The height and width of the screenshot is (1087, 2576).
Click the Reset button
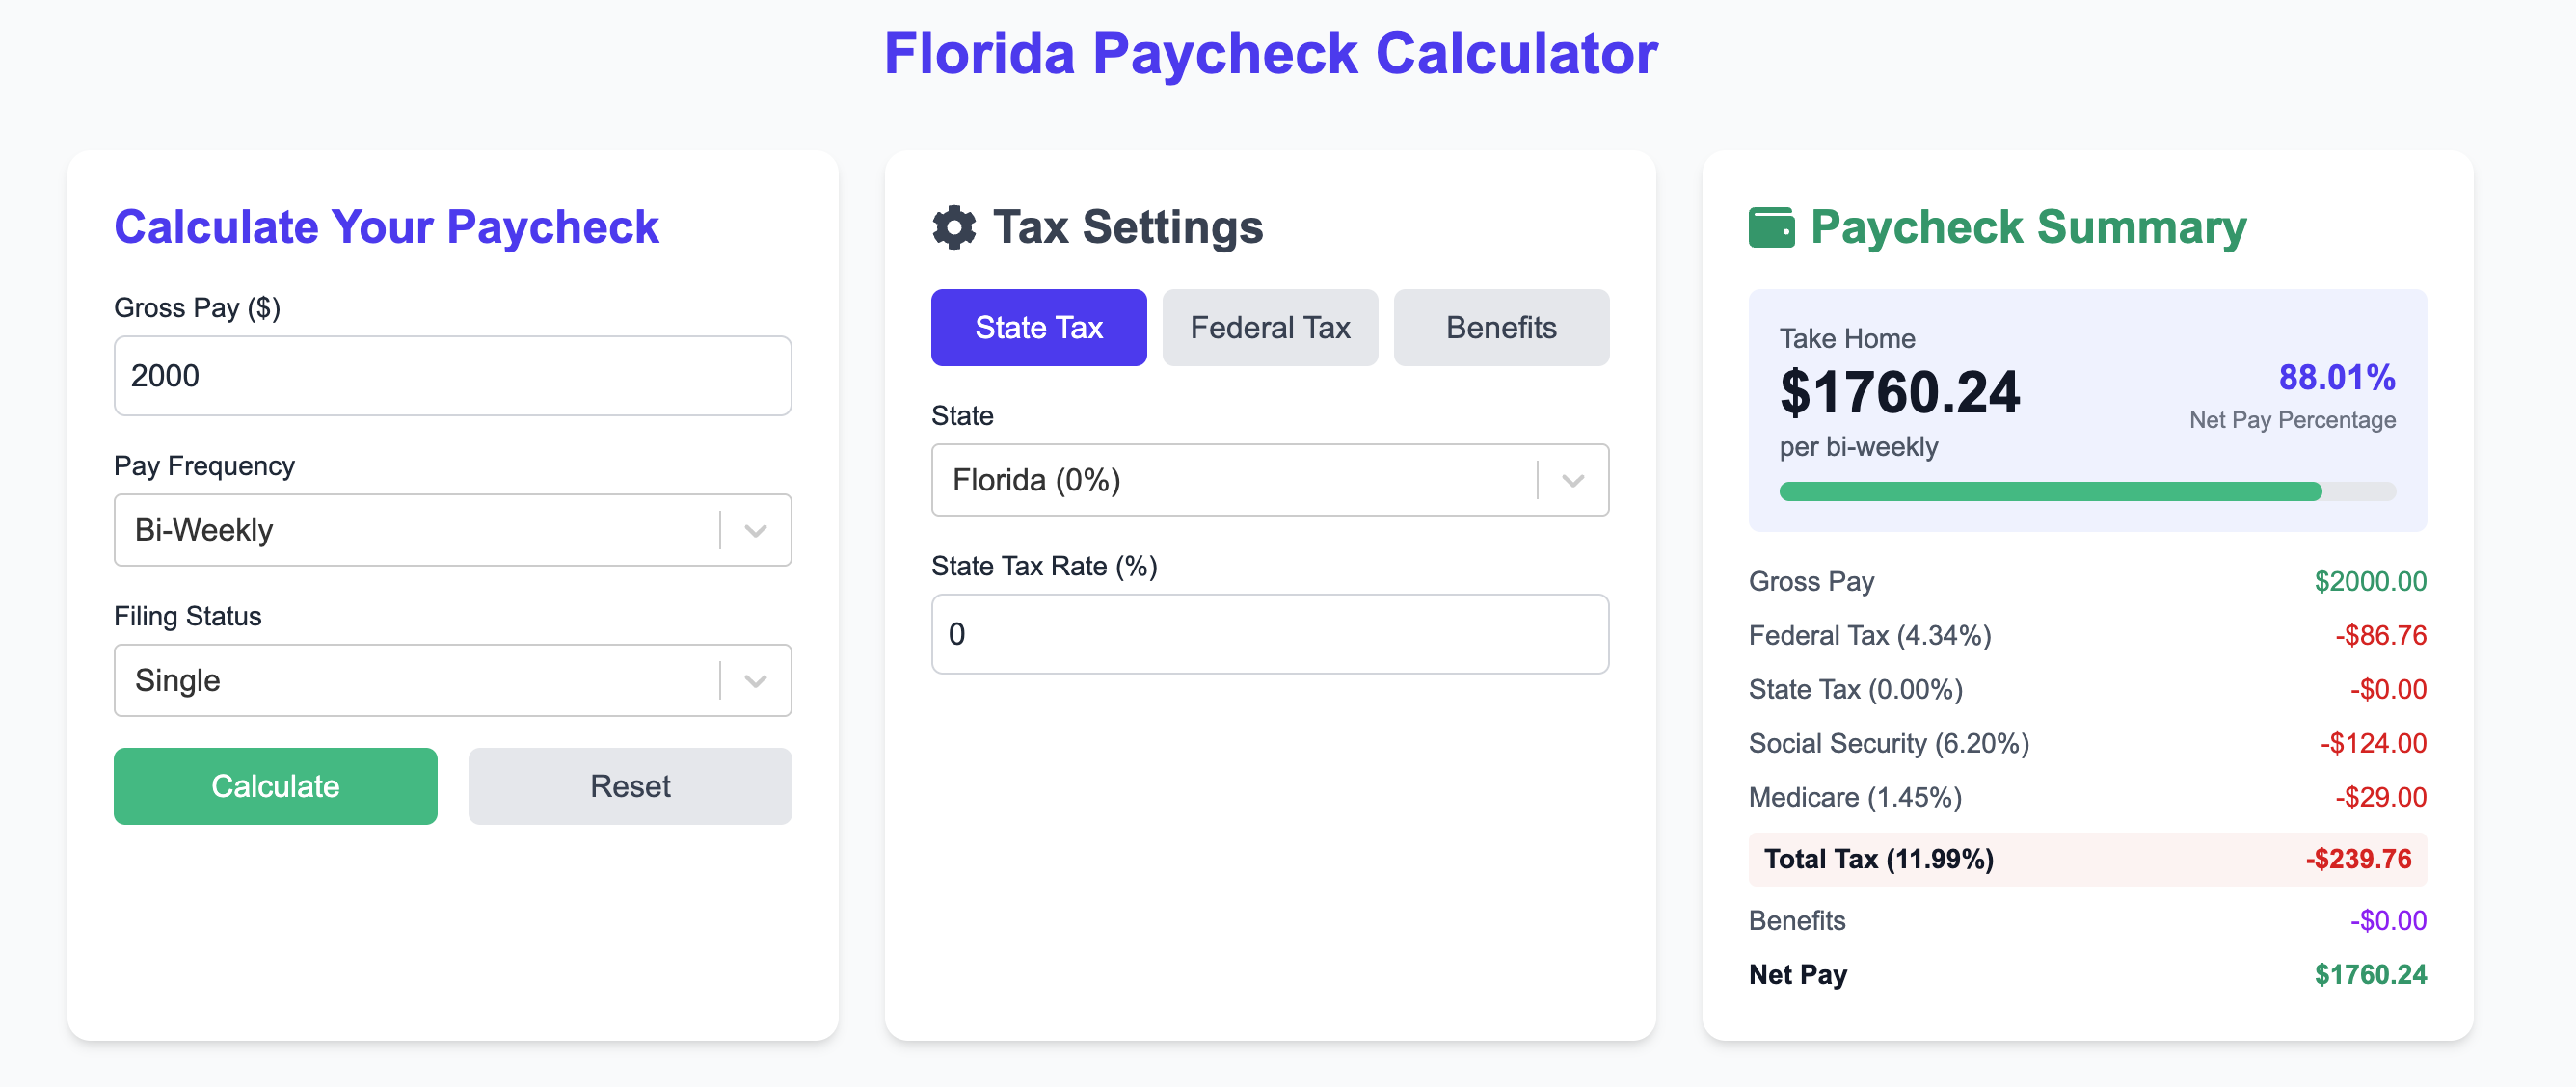(630, 786)
